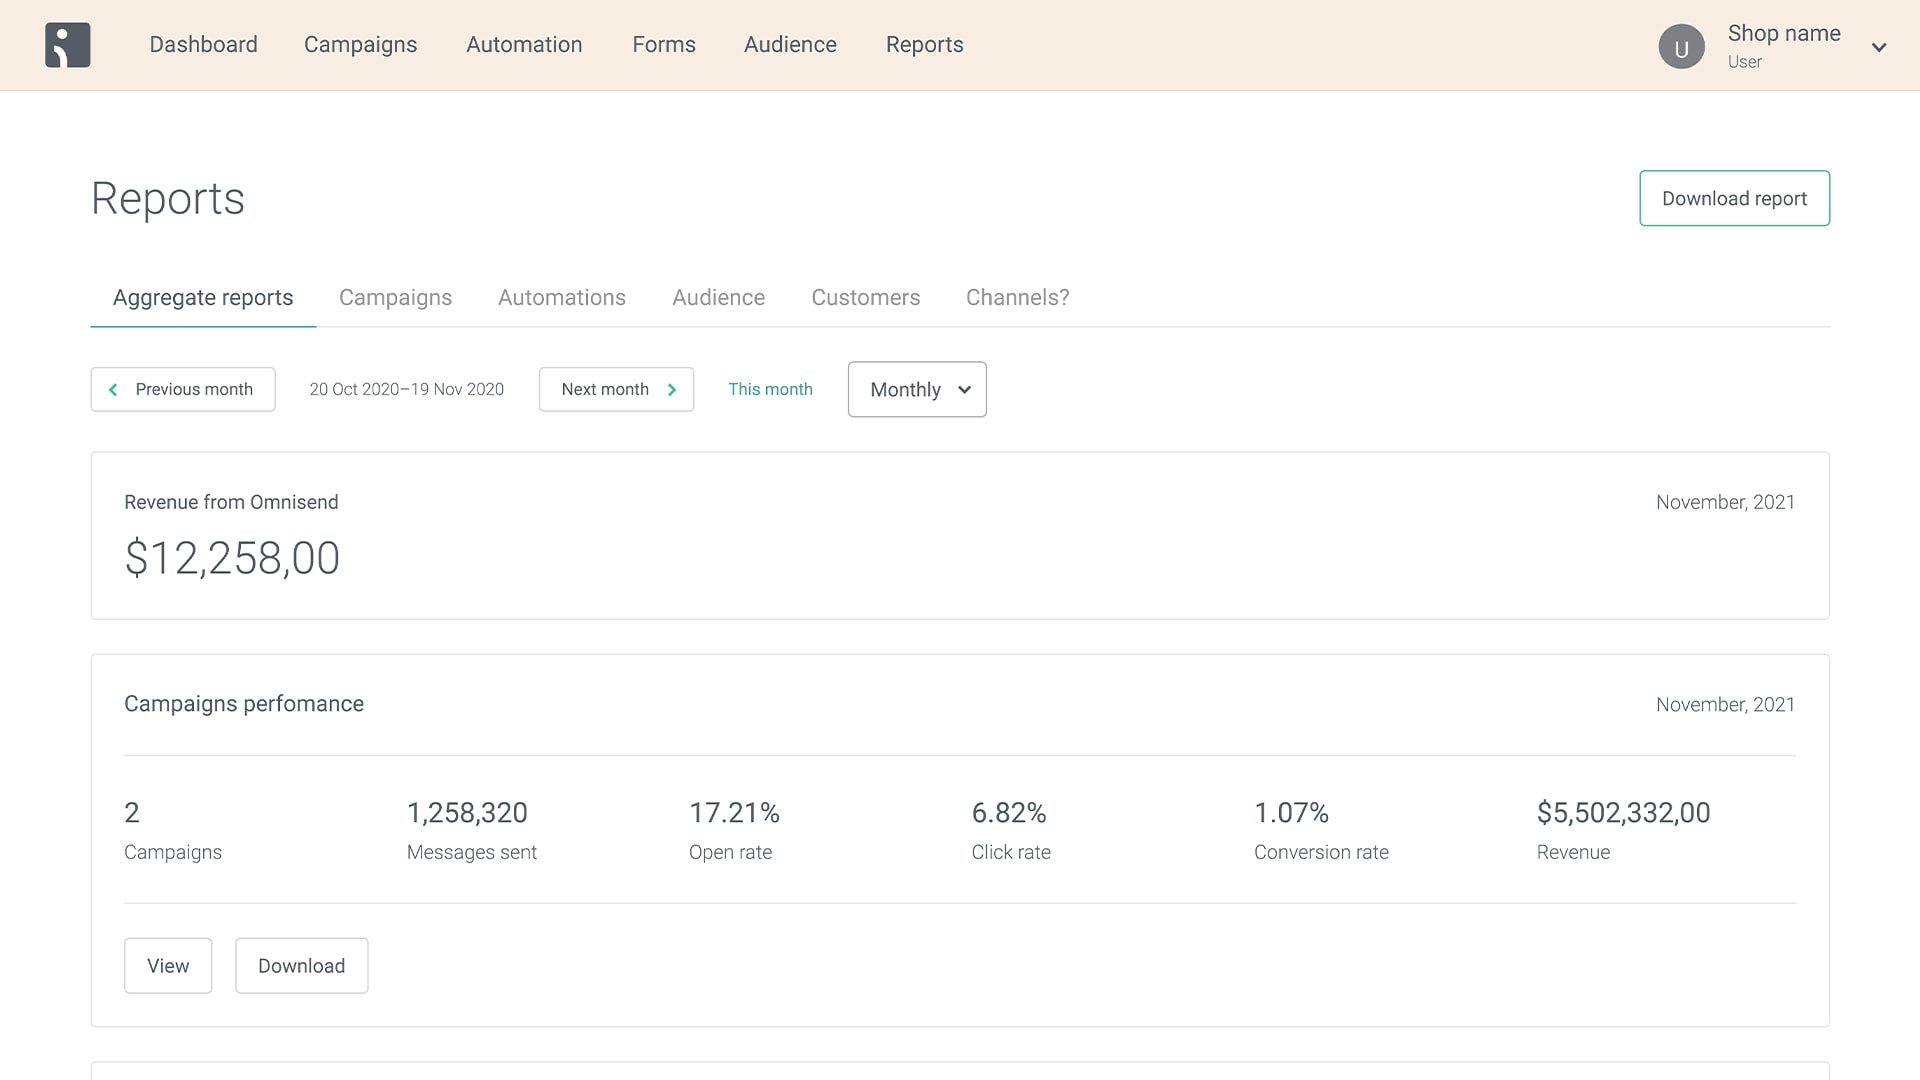Click the $12,258,00 revenue value
1920x1080 pixels.
pos(232,558)
